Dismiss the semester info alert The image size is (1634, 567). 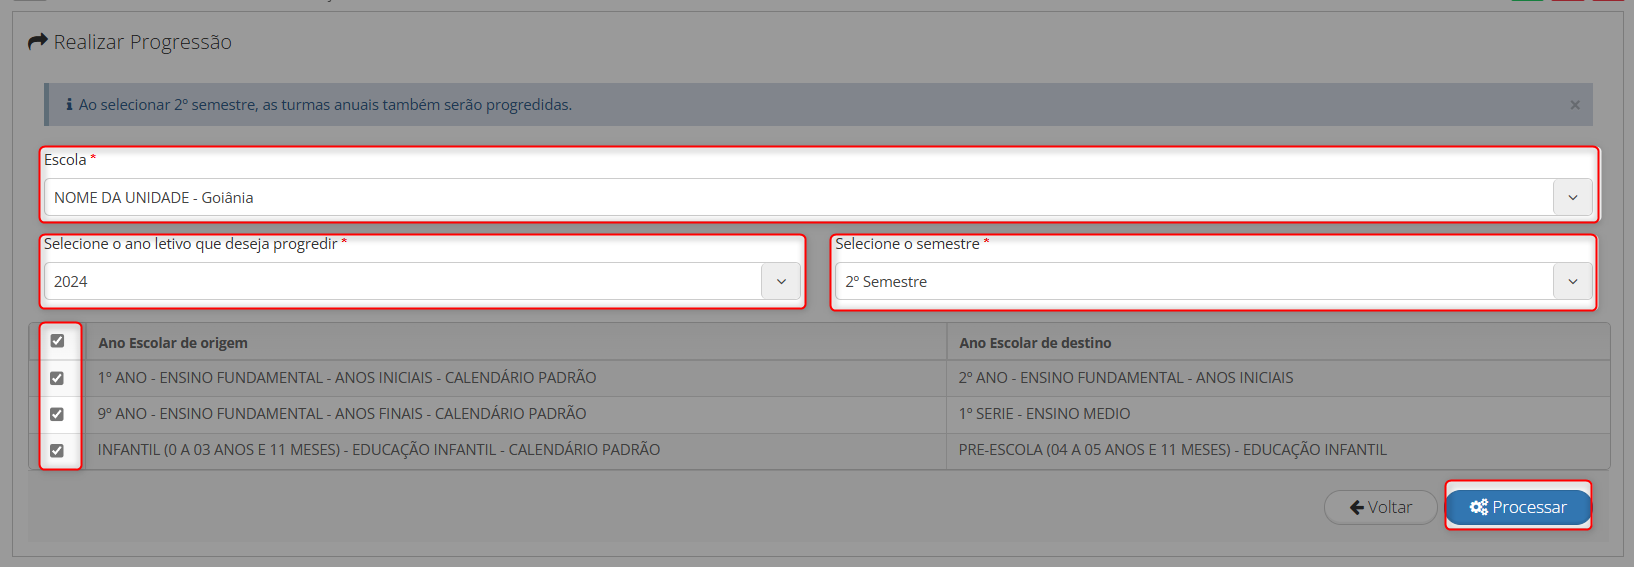pyautogui.click(x=1575, y=105)
